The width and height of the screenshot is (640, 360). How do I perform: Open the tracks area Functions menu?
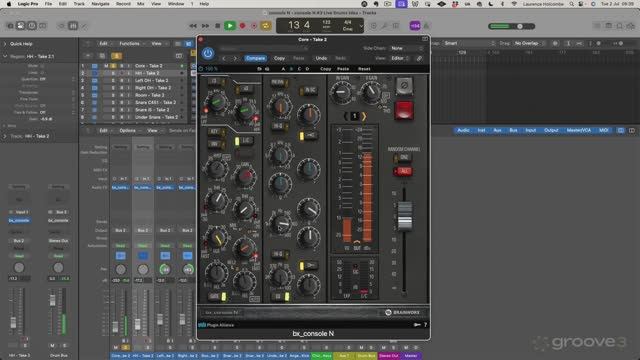click(131, 44)
